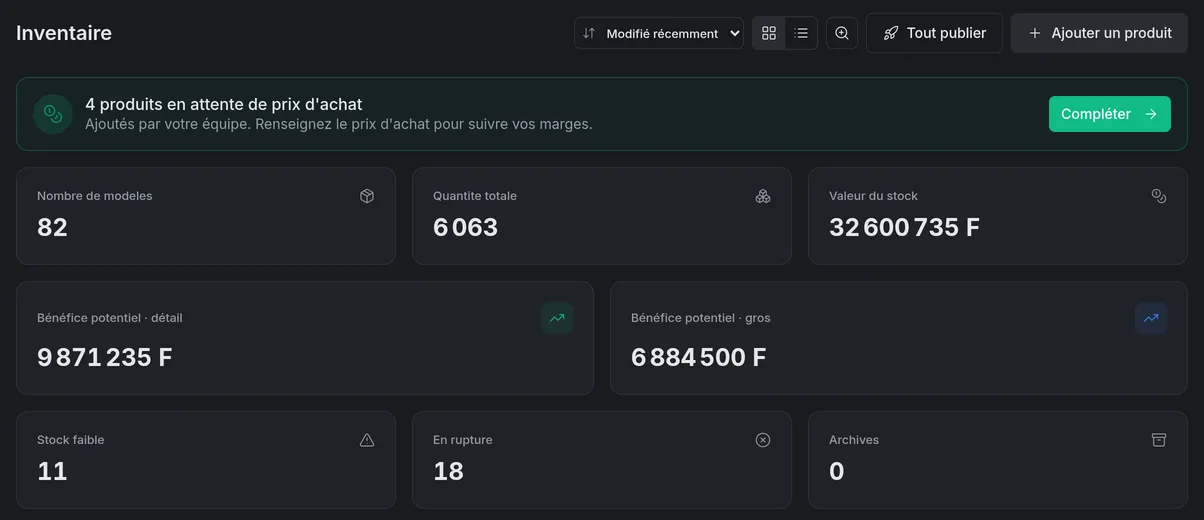Click the 'Stock faible' label
The height and width of the screenshot is (520, 1204).
coord(71,440)
